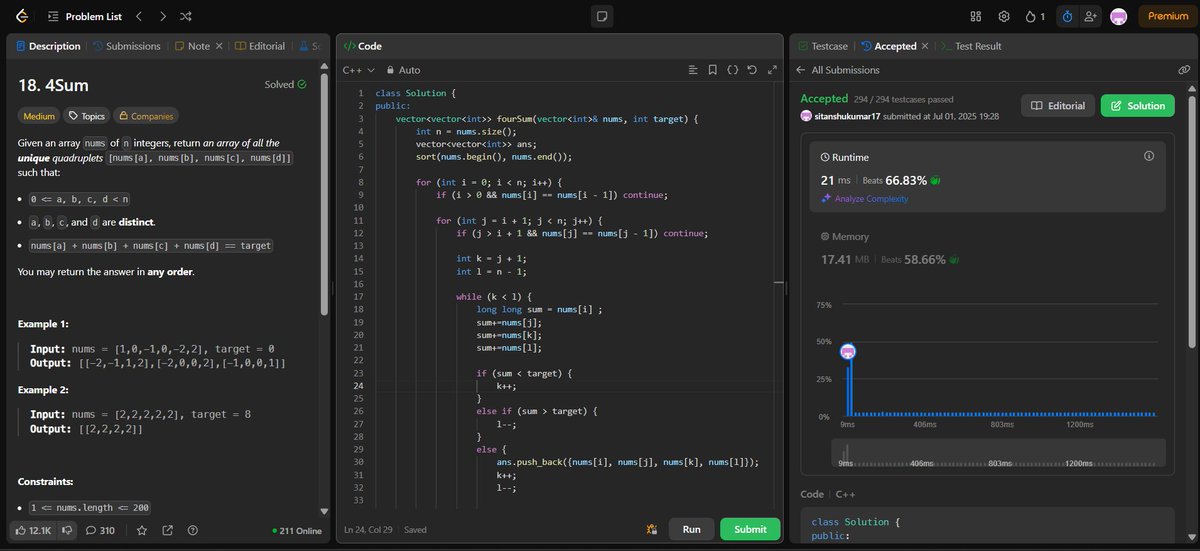Click the LeetCode logo icon

[21, 16]
